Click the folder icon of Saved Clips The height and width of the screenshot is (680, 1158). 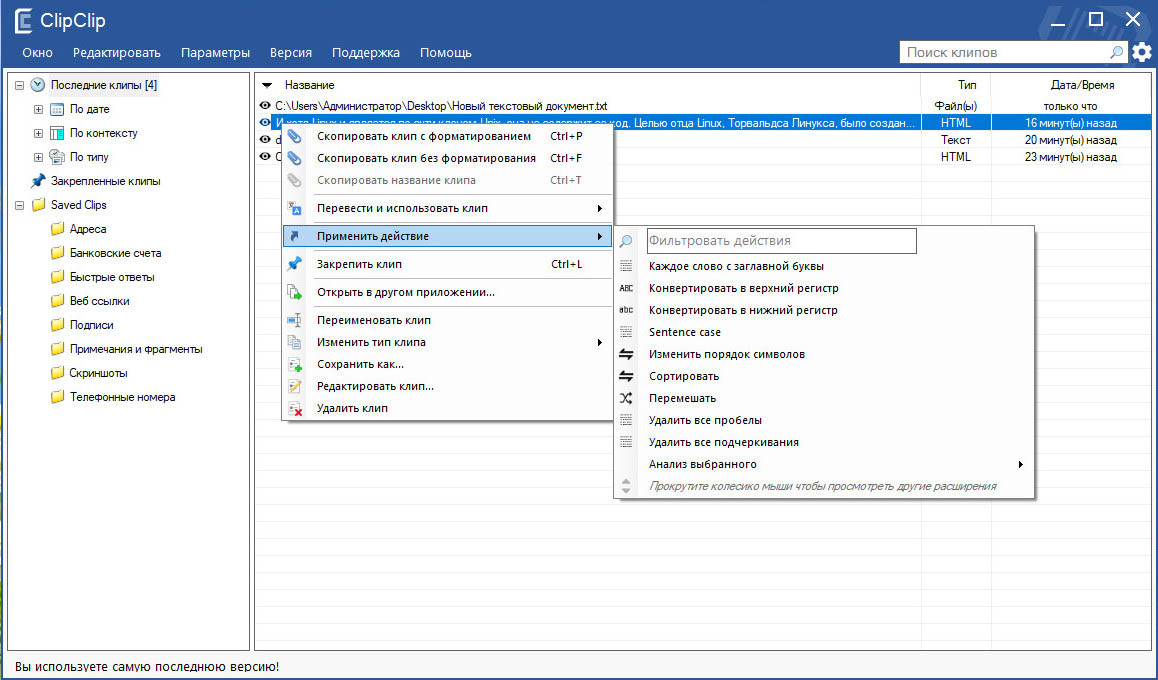tap(38, 205)
